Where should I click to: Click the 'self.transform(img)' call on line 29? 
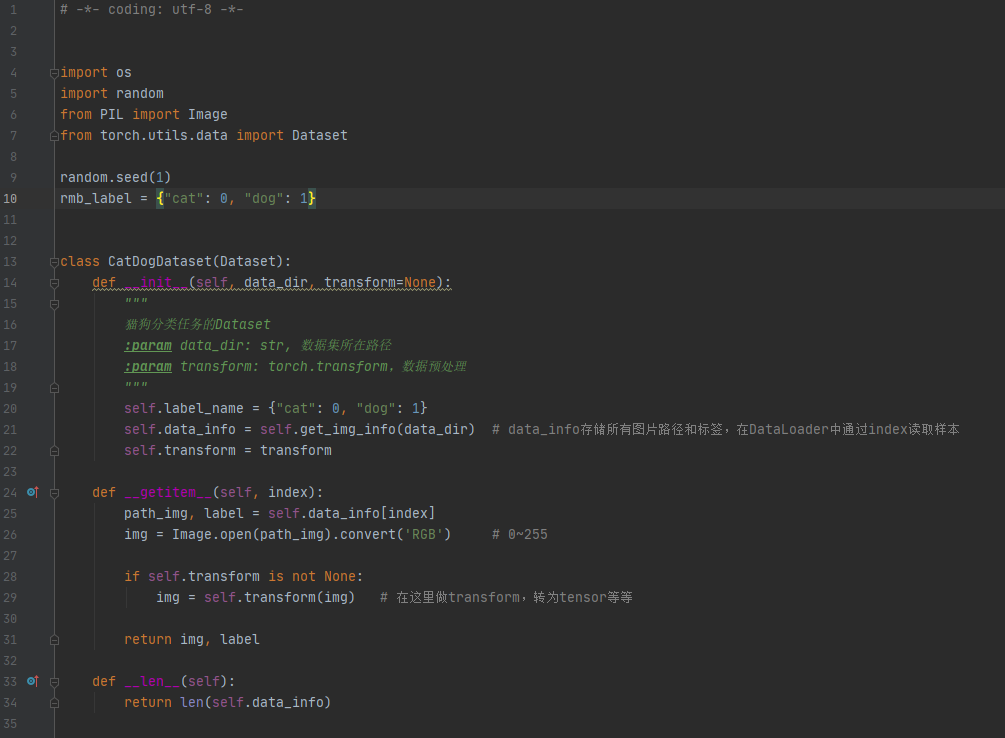coord(279,598)
